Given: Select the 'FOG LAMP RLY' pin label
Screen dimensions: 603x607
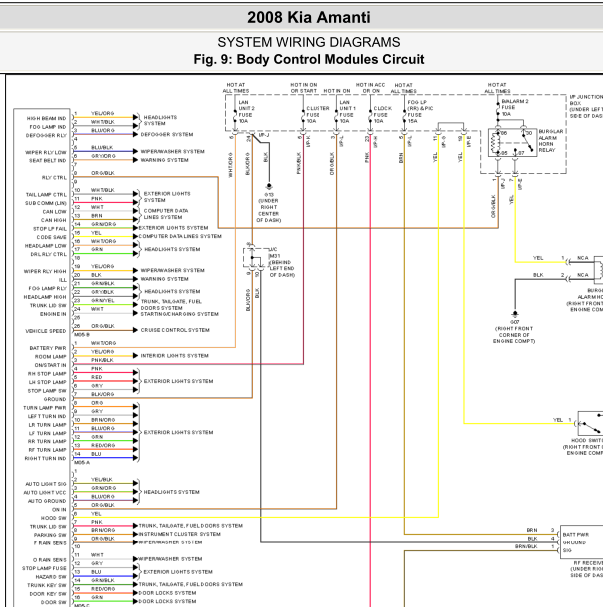Looking at the screenshot, I should coord(48,288).
